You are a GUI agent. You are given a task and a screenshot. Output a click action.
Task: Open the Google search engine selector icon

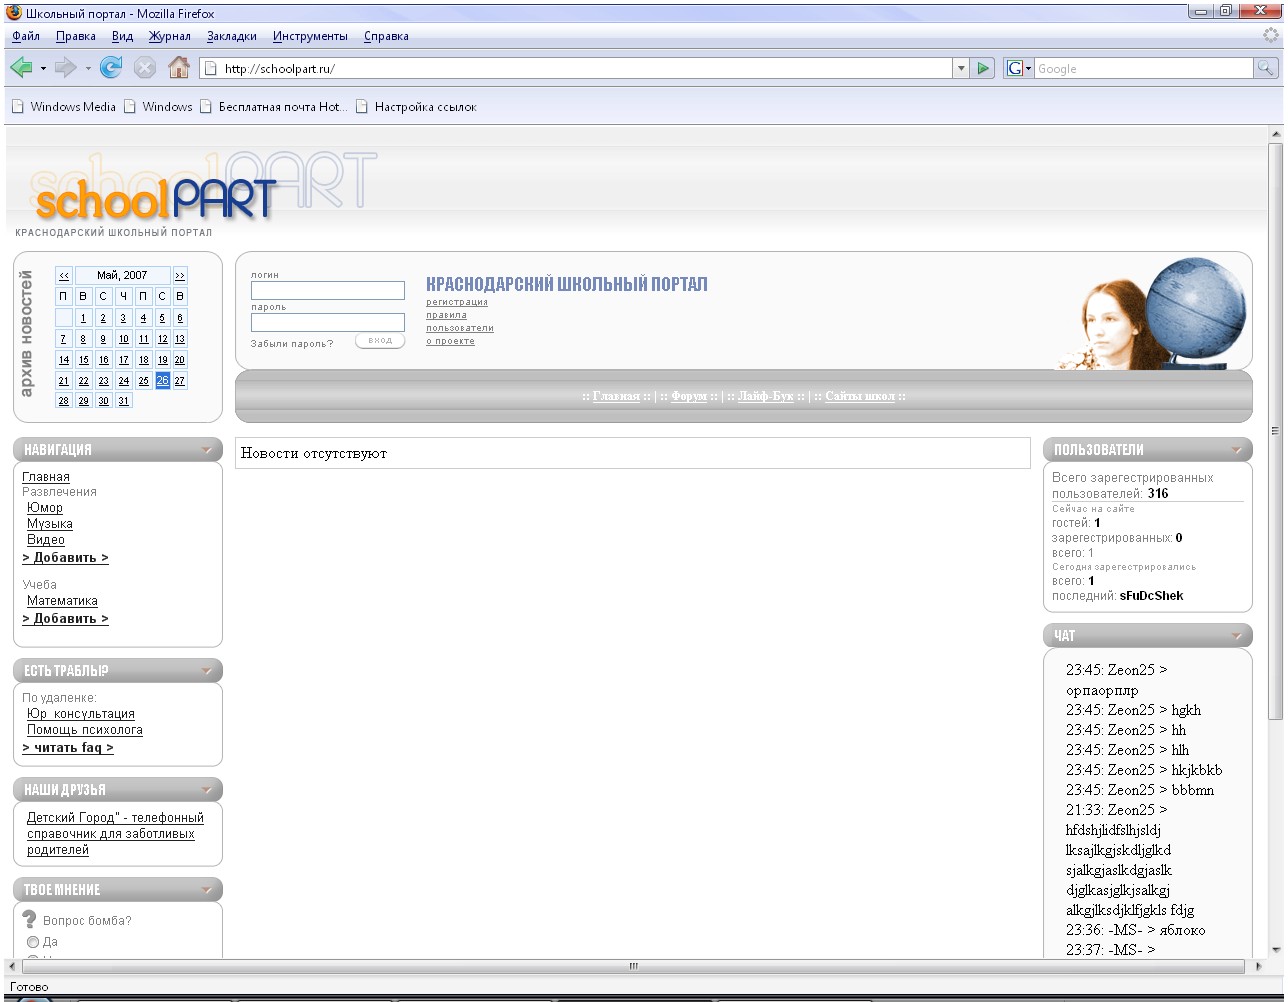1018,68
